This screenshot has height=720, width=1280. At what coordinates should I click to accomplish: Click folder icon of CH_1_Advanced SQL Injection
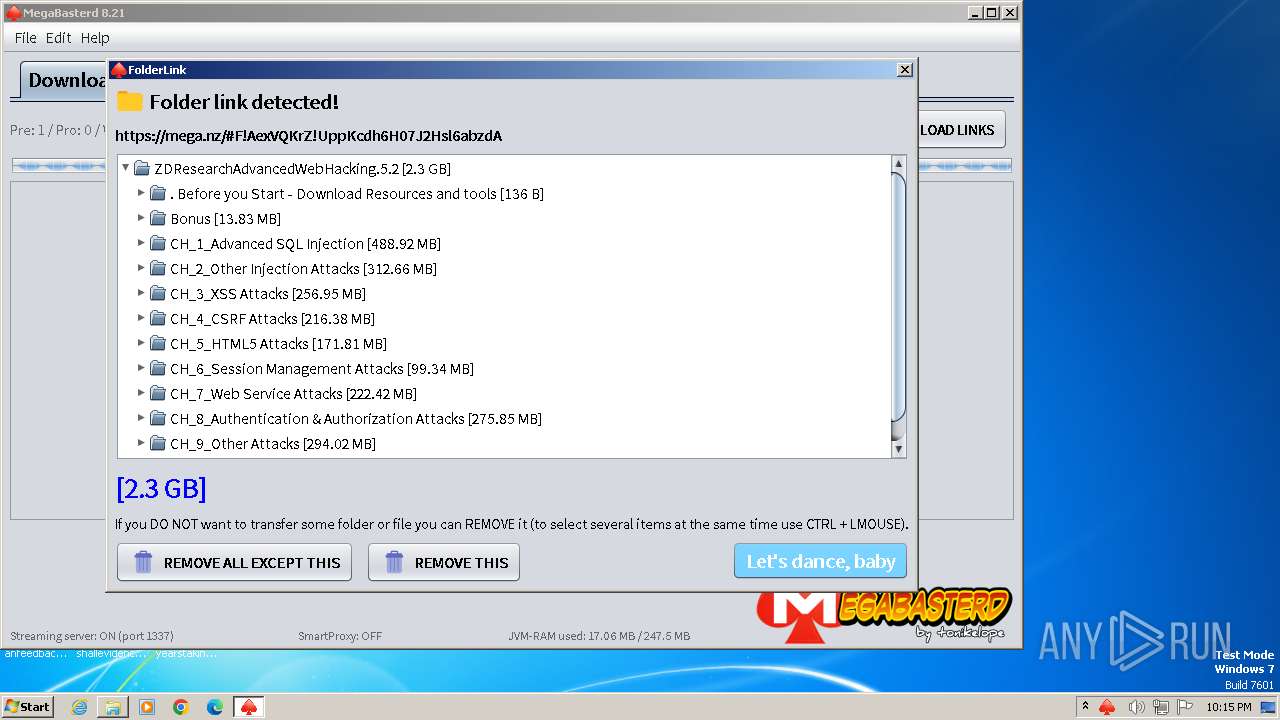tap(158, 243)
